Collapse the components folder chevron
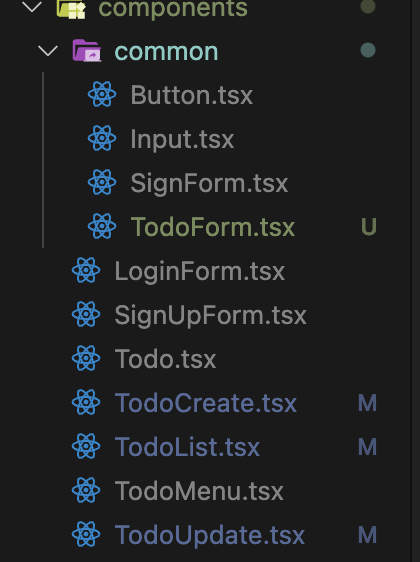Screen dimensions: 420x562 pyautogui.click(x=32, y=7)
